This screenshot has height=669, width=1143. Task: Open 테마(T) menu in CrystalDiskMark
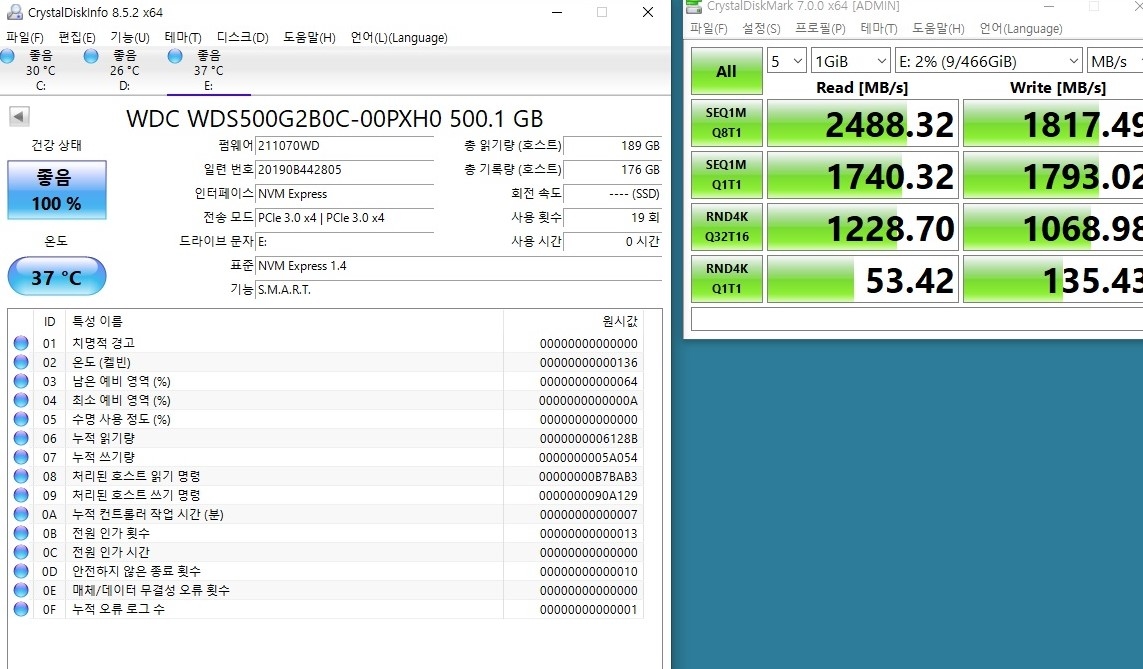pyautogui.click(x=878, y=28)
